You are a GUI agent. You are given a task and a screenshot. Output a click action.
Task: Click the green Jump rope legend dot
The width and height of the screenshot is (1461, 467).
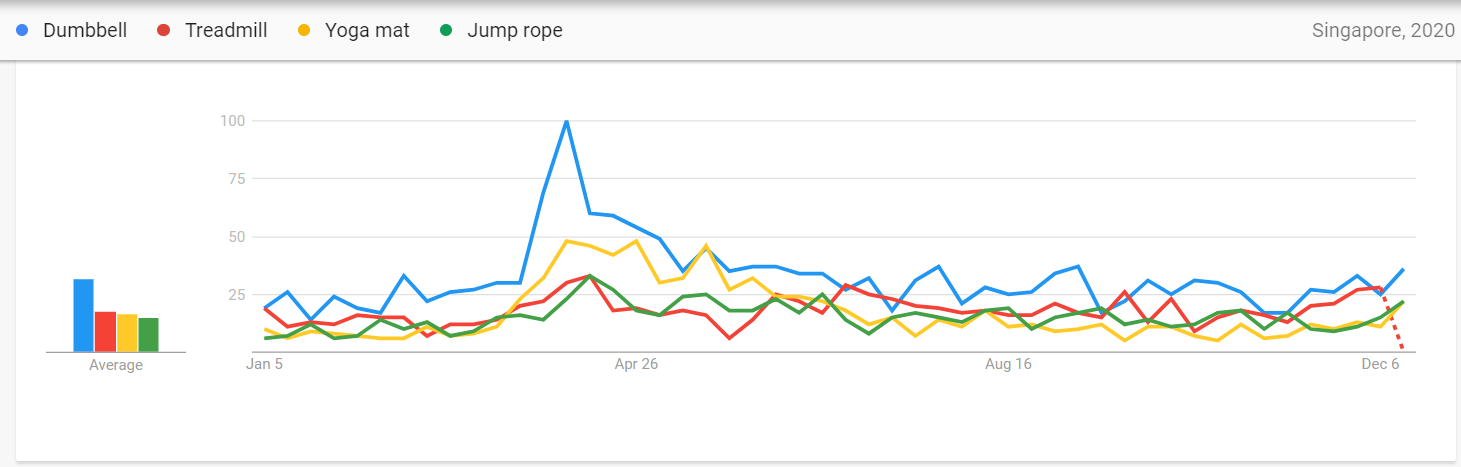[x=447, y=31]
